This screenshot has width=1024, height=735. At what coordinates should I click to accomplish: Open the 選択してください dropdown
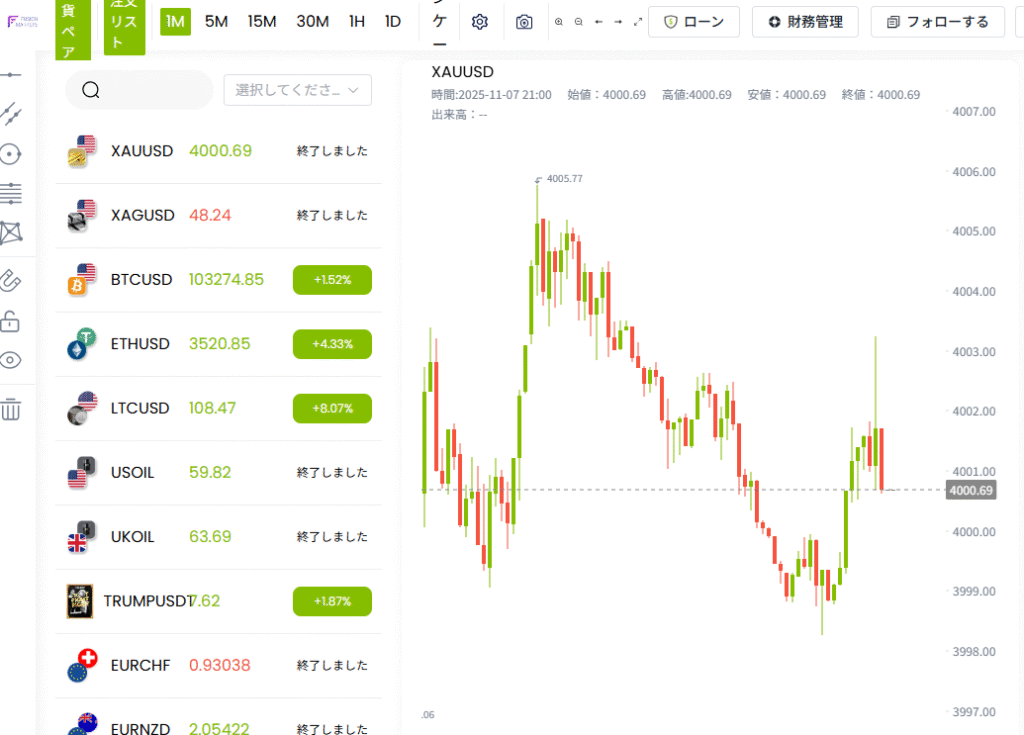pyautogui.click(x=297, y=90)
